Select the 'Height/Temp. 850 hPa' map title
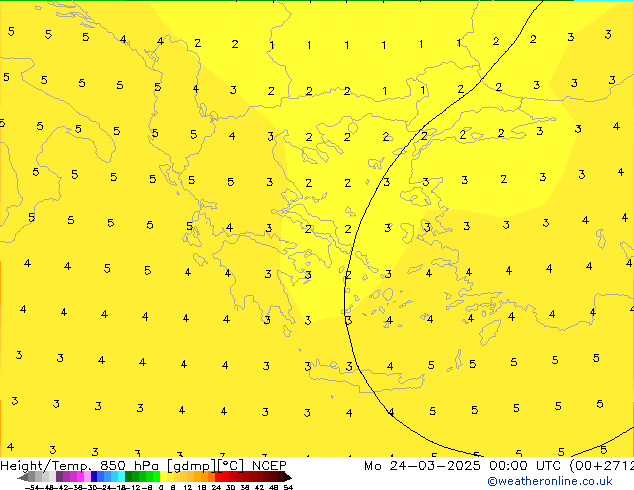This screenshot has width=634, height=490. point(79,466)
